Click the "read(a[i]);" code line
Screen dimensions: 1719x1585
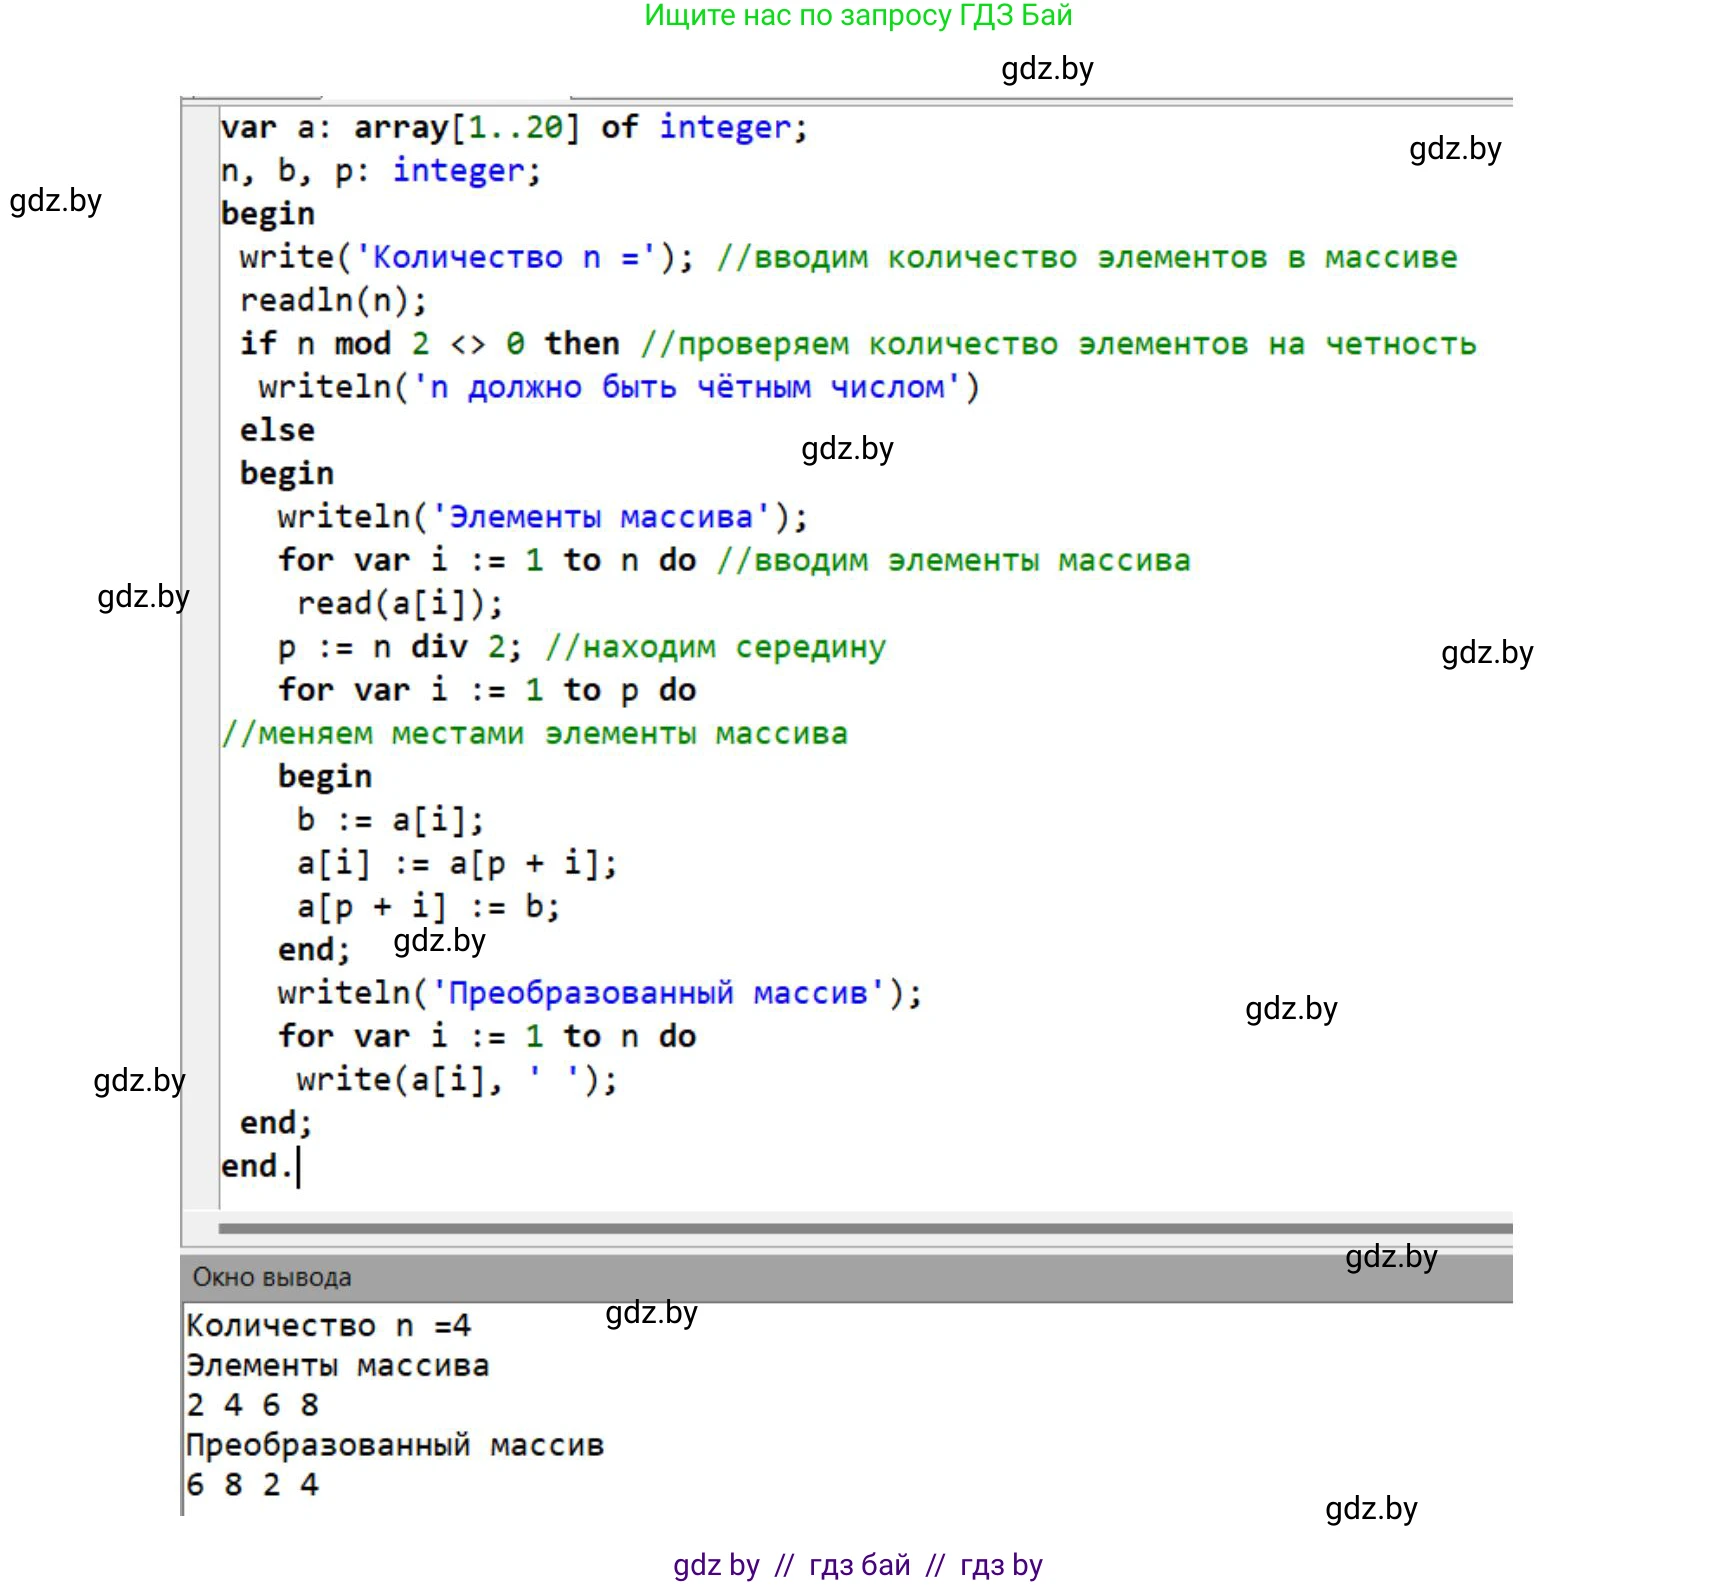400,604
